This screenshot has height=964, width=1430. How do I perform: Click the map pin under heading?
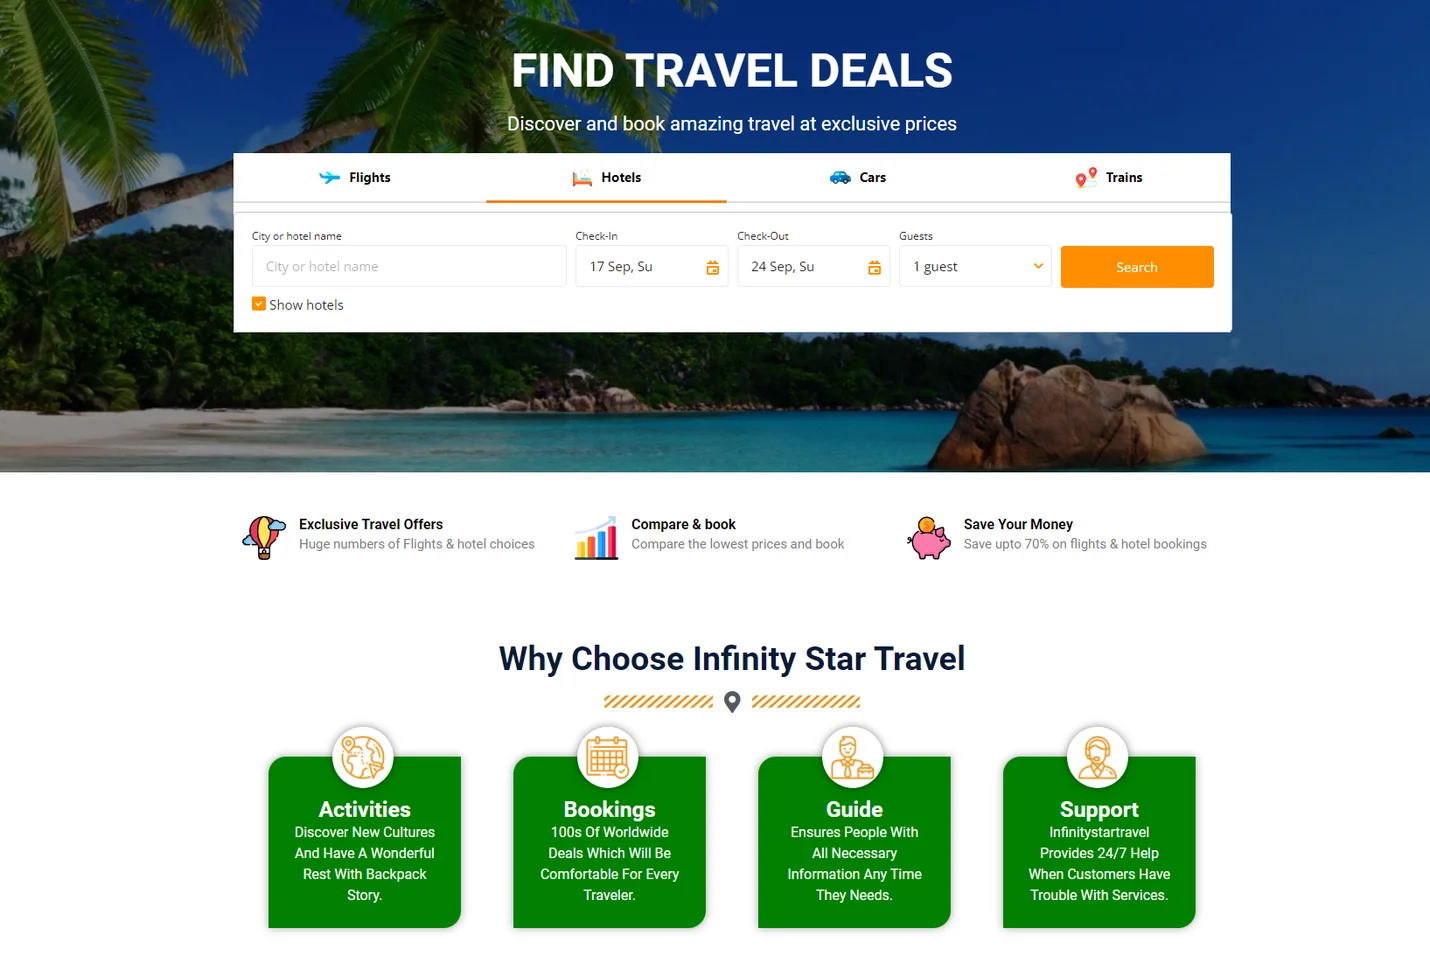[732, 702]
